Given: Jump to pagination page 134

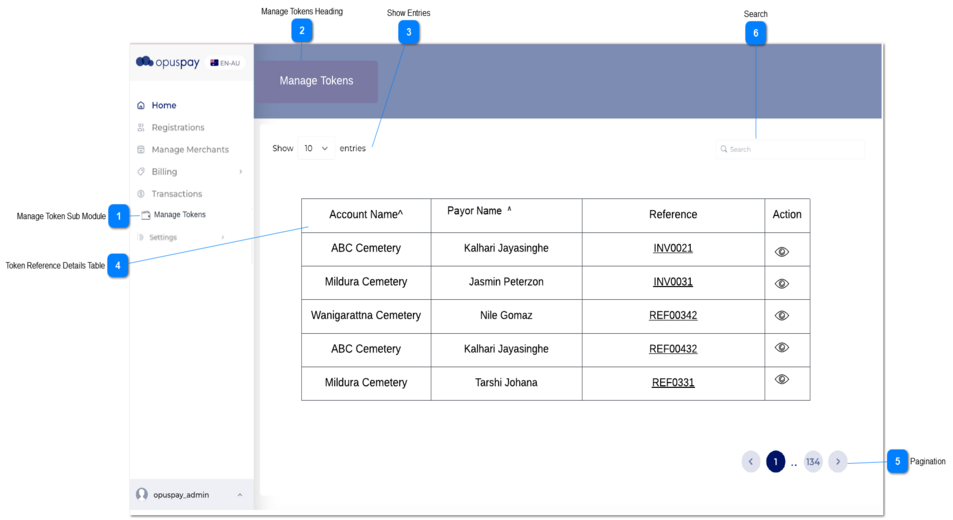Looking at the screenshot, I should 813,462.
